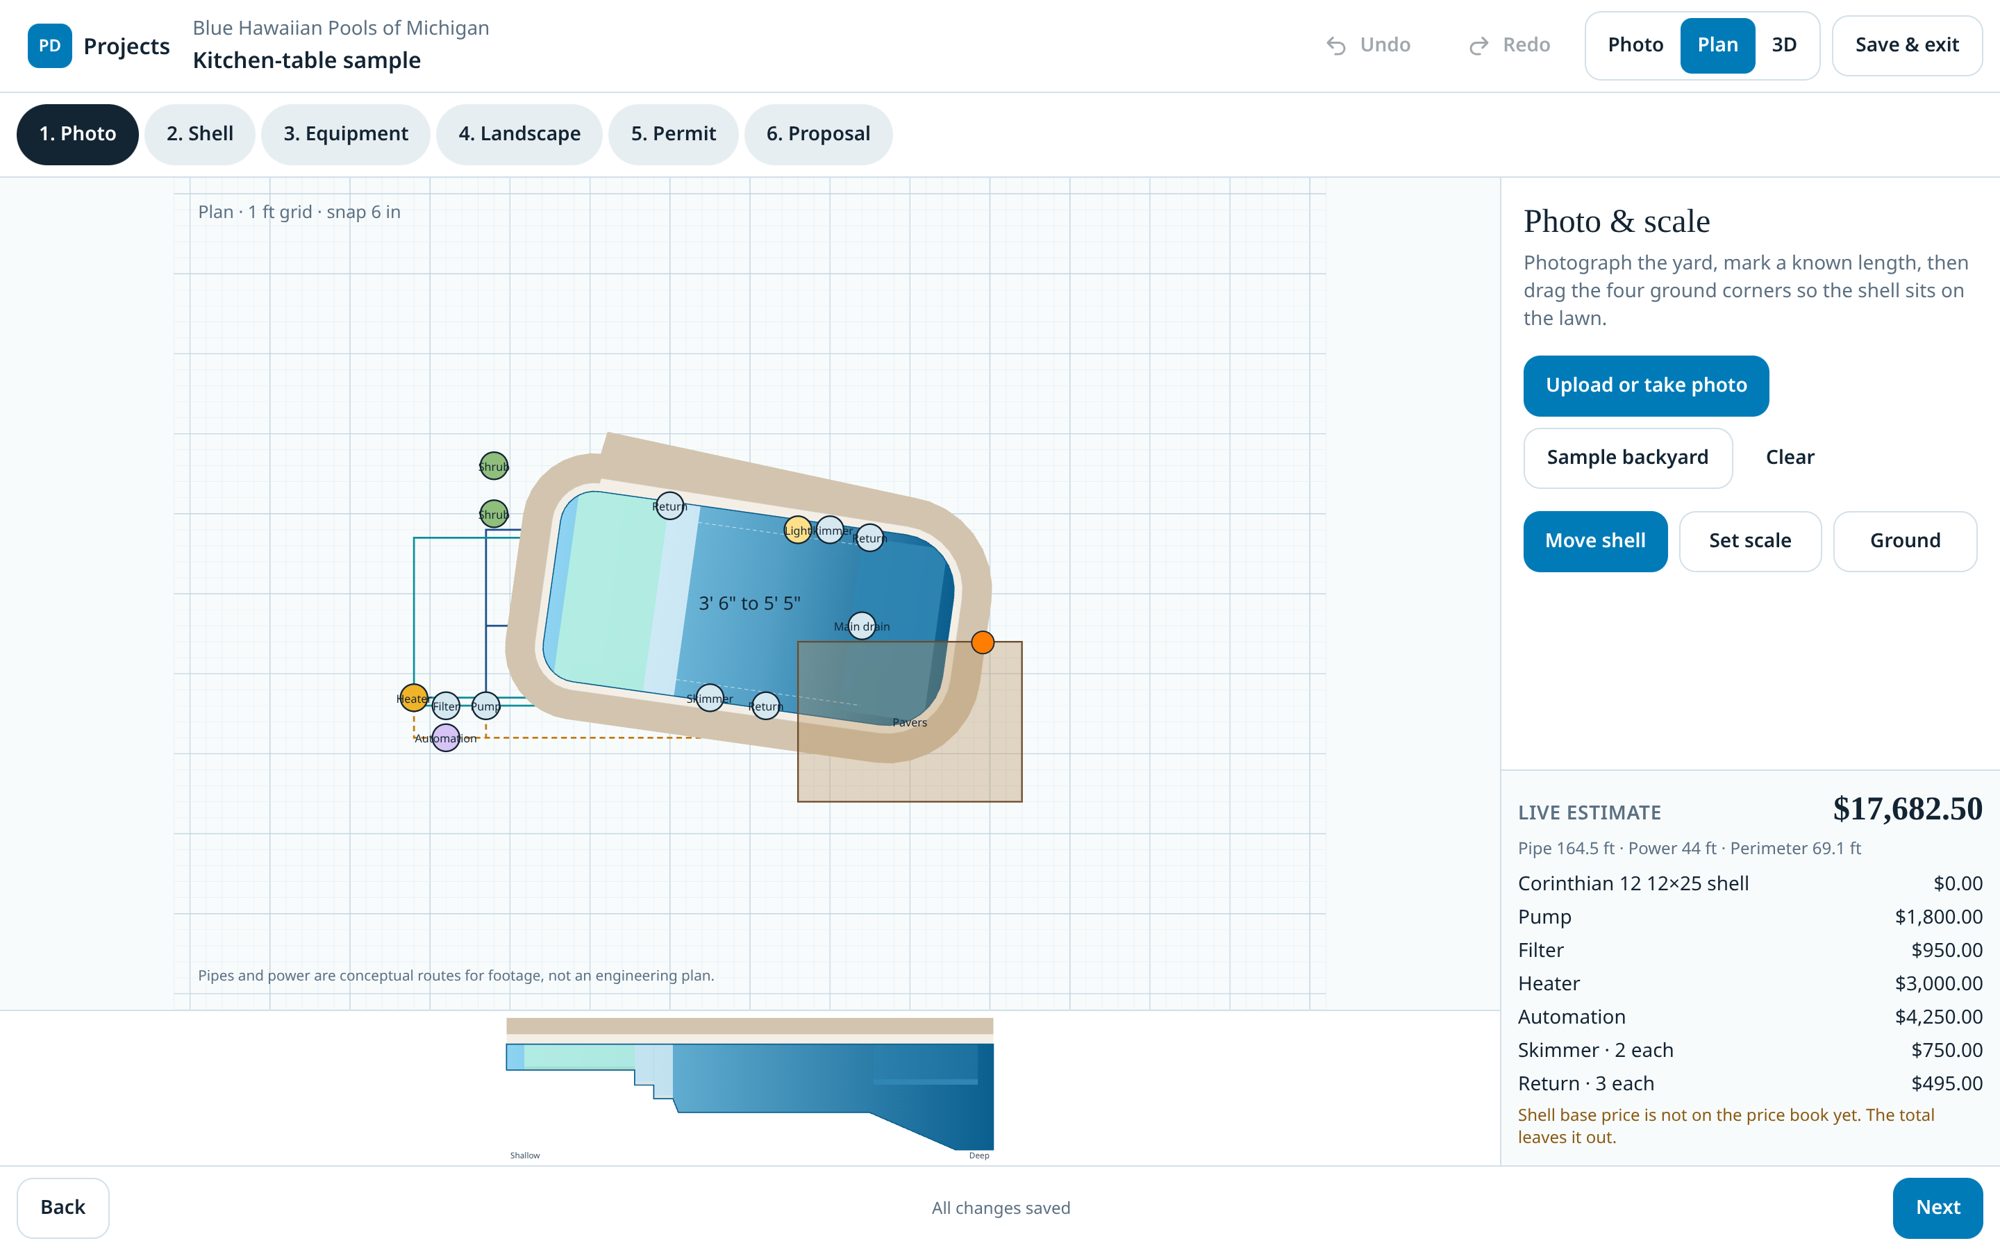Click the Filter equipment node
Screen dimensions: 2000x1250
446,706
